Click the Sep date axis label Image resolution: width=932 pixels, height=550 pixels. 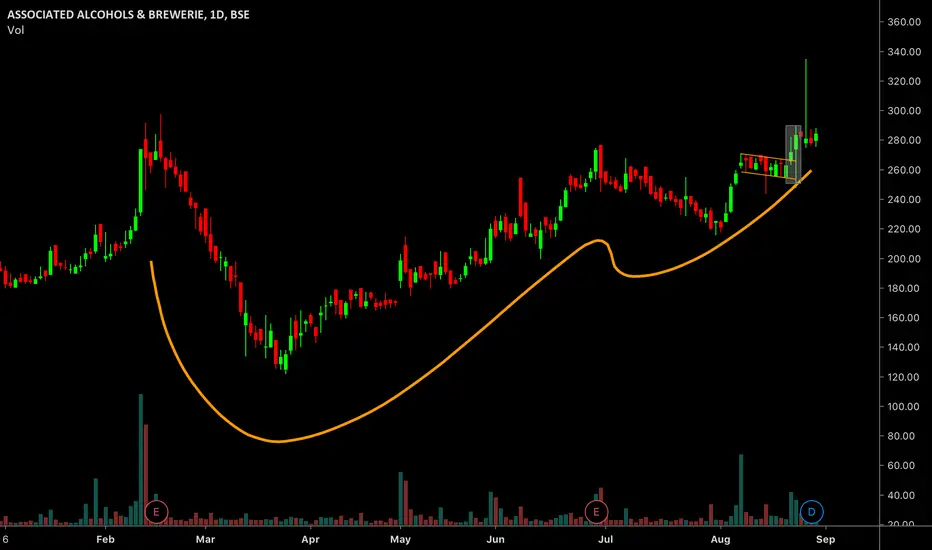click(825, 539)
